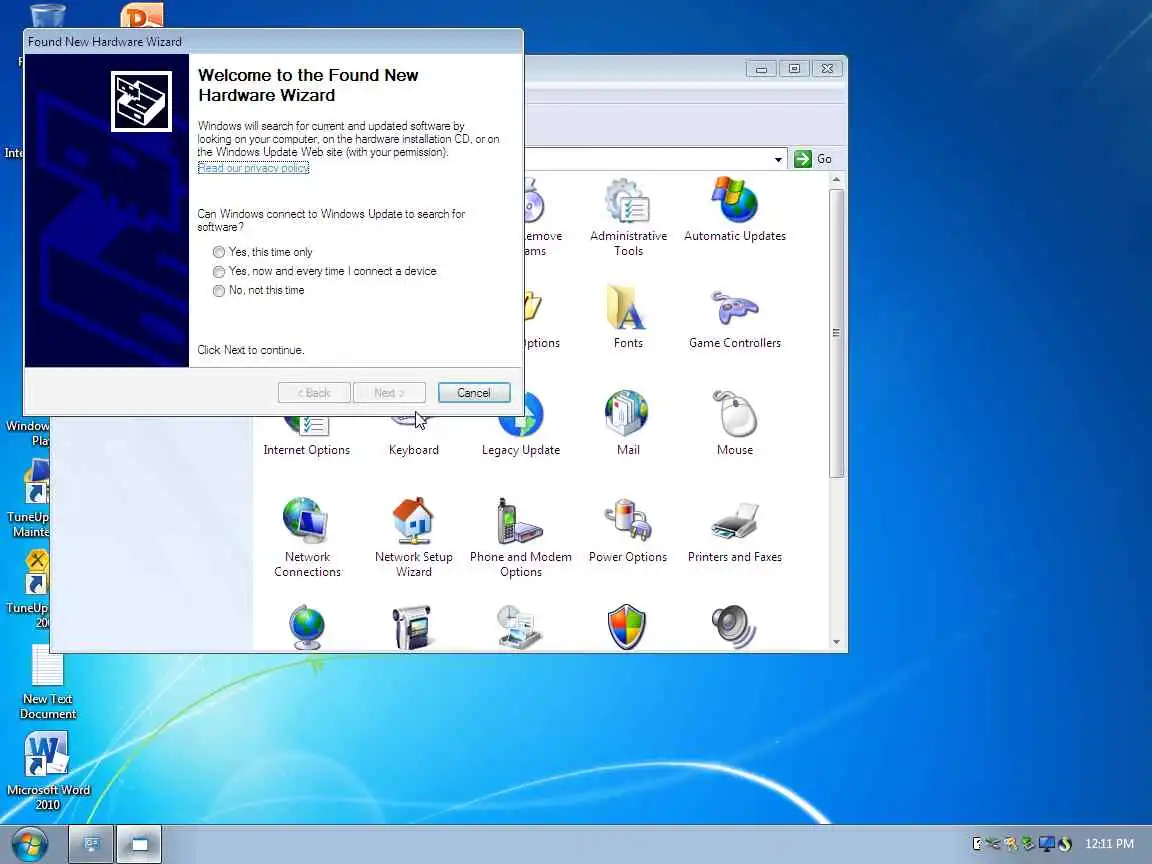Open the 'Read our privacy policy' link

pyautogui.click(x=253, y=168)
